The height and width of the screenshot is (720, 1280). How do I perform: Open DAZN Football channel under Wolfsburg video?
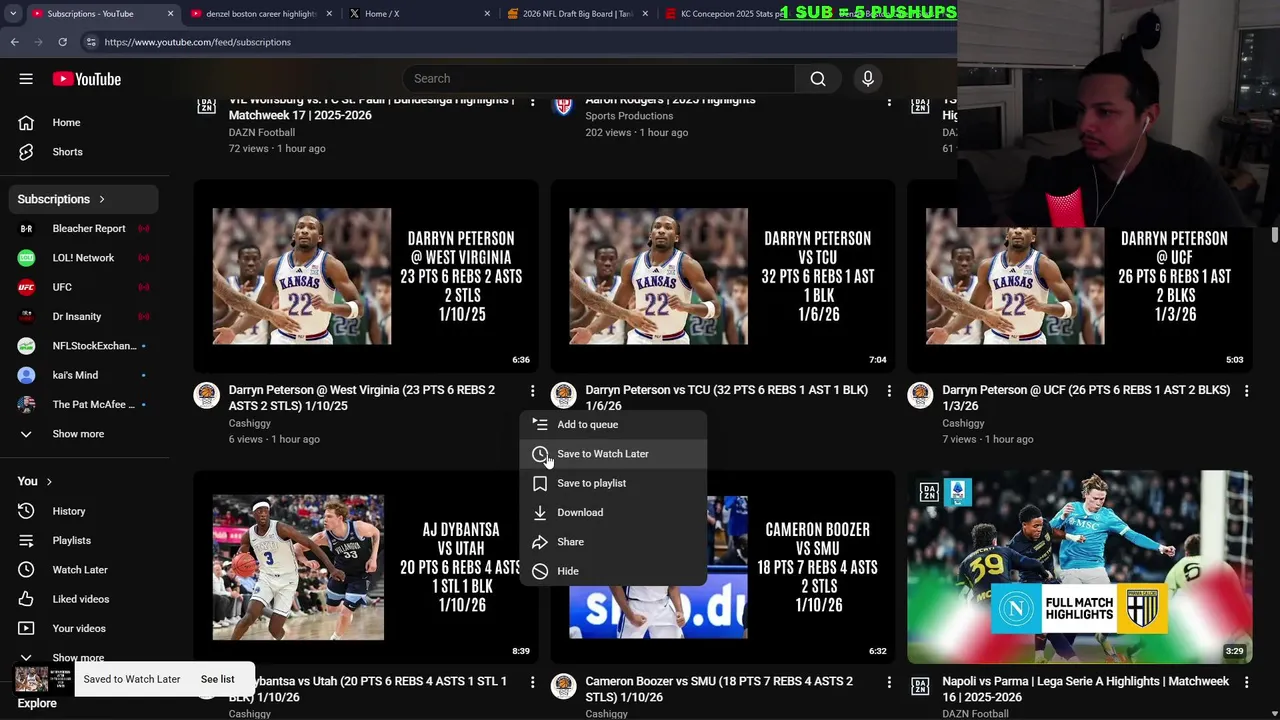262,132
